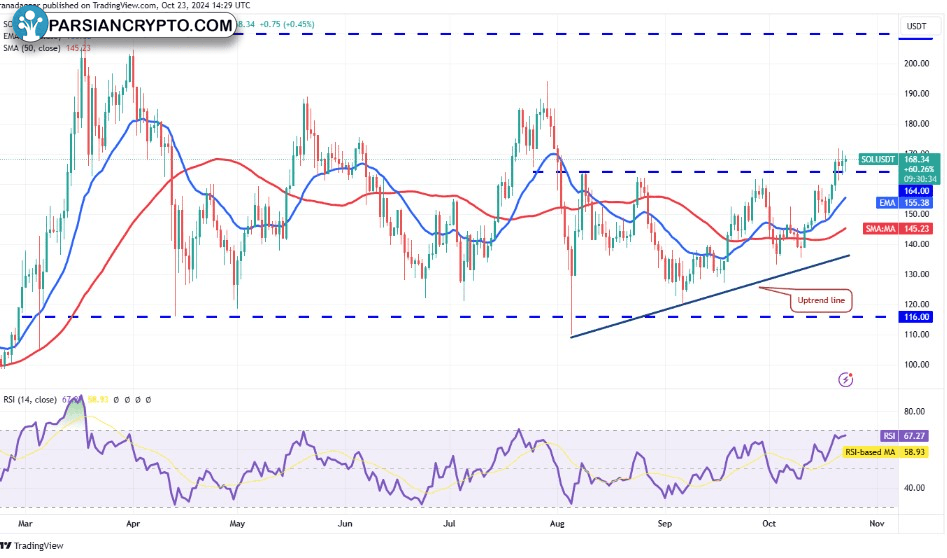Open the TradingView logo link

coord(32,546)
